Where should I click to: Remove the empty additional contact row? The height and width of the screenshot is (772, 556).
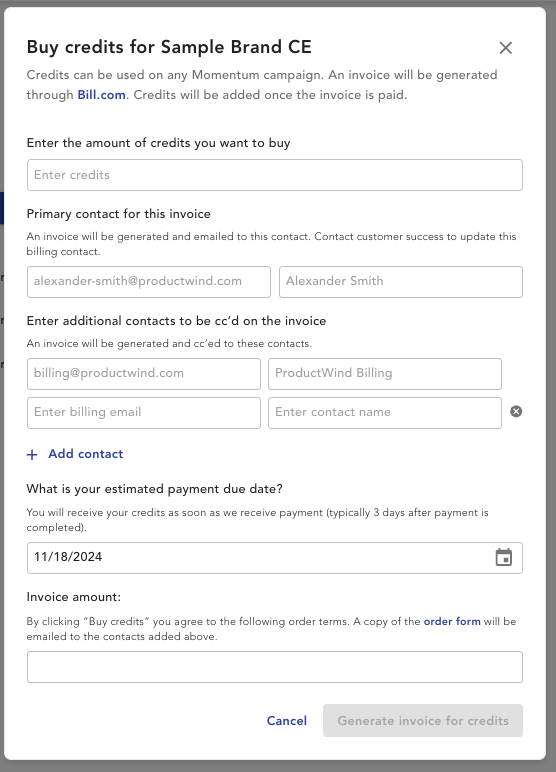click(x=516, y=412)
